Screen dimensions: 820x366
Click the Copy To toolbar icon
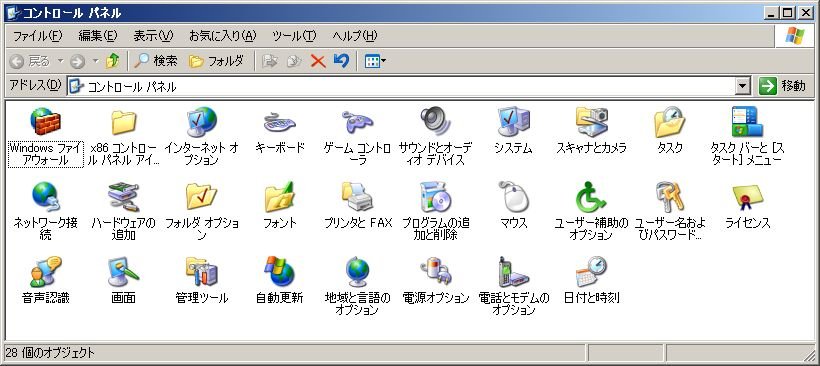coord(294,62)
